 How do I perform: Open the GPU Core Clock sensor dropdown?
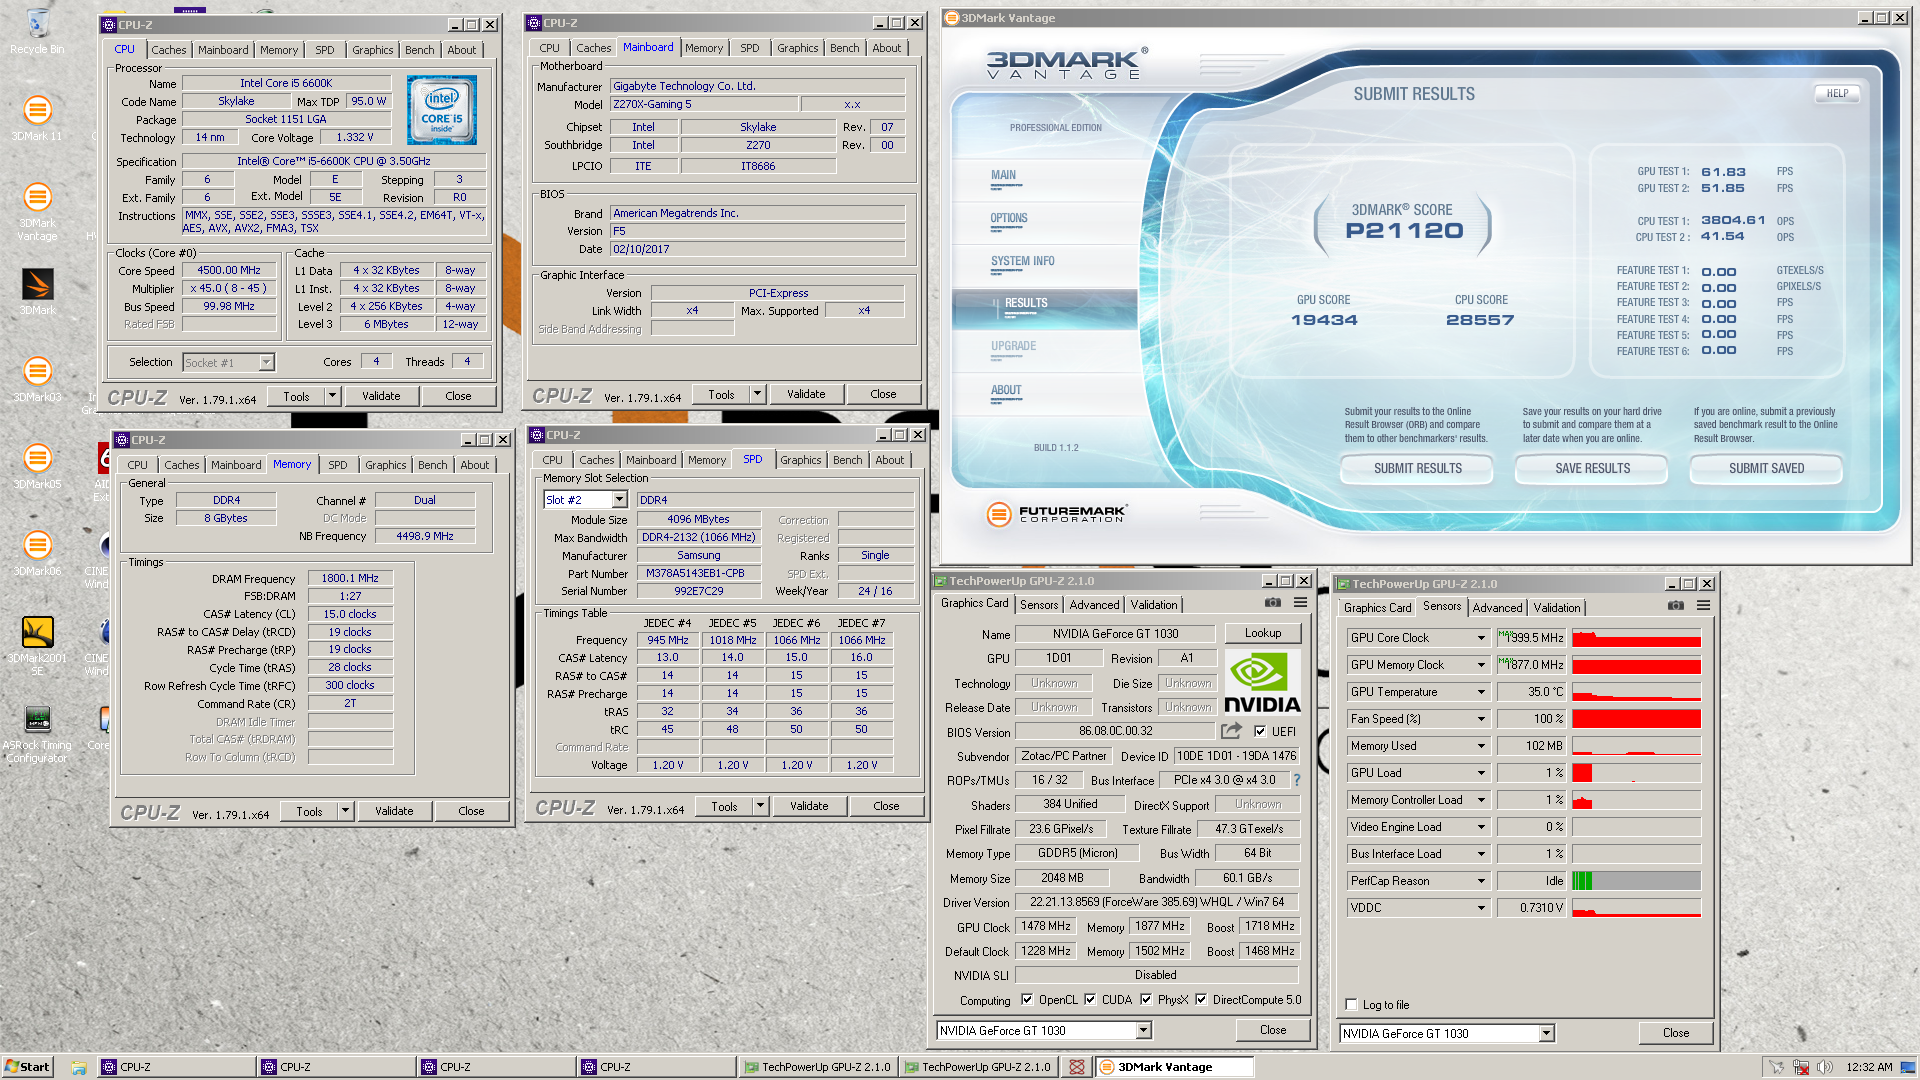point(1481,637)
